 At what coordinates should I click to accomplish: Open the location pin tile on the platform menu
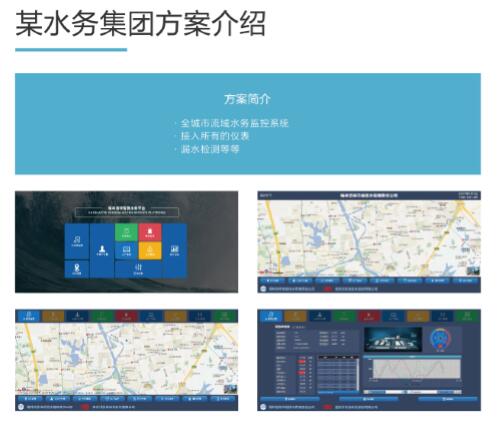tap(77, 269)
